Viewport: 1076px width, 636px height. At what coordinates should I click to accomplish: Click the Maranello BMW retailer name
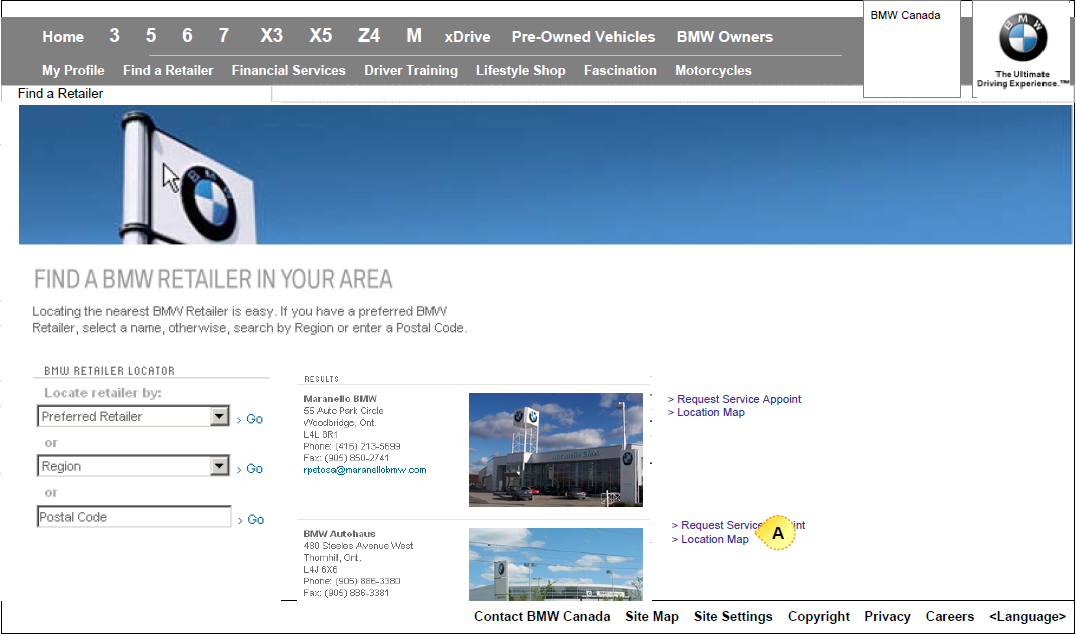pos(340,399)
